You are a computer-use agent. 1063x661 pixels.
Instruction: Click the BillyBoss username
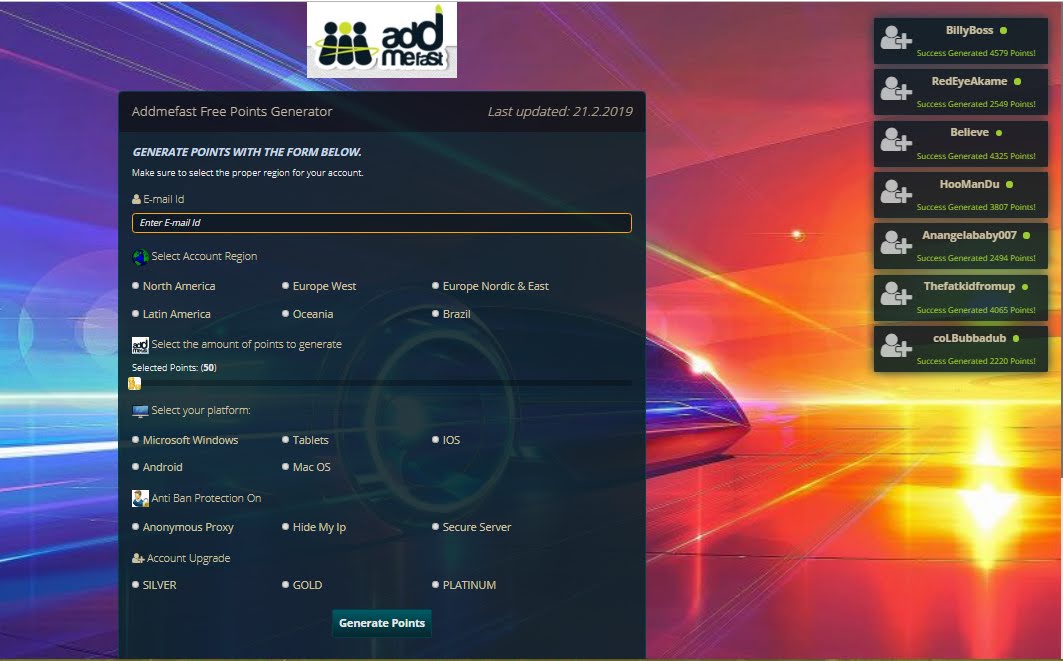969,31
